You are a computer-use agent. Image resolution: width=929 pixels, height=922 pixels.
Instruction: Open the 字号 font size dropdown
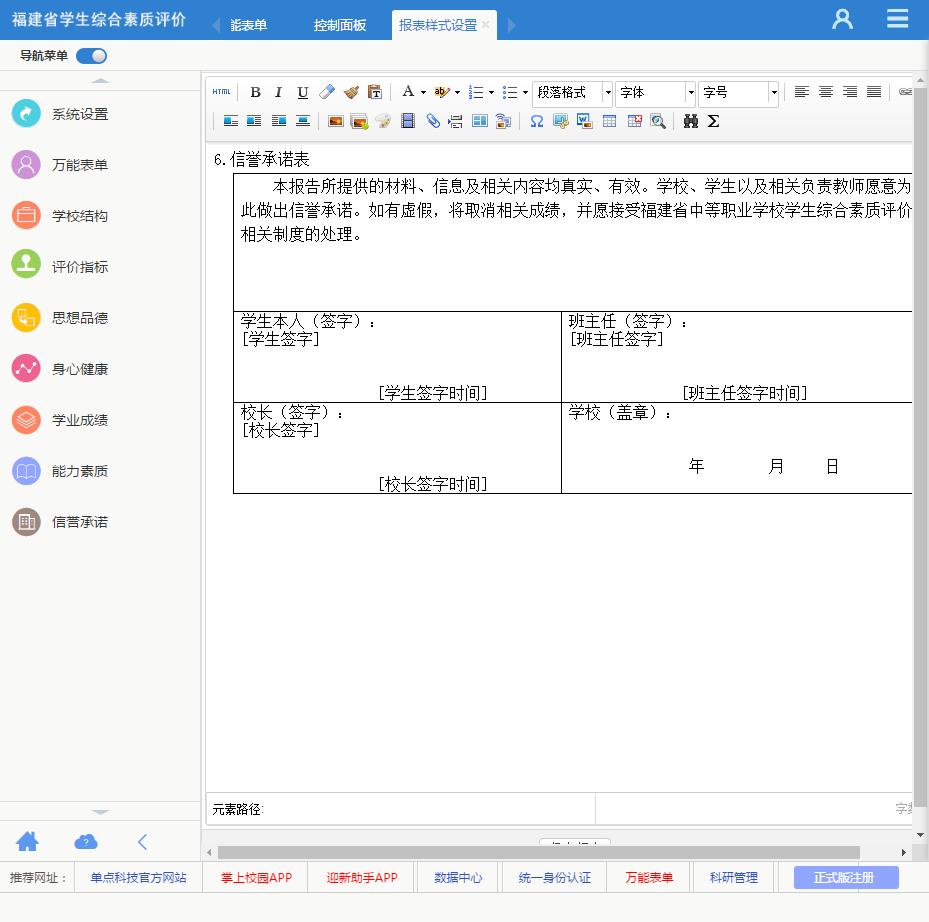(x=738, y=92)
